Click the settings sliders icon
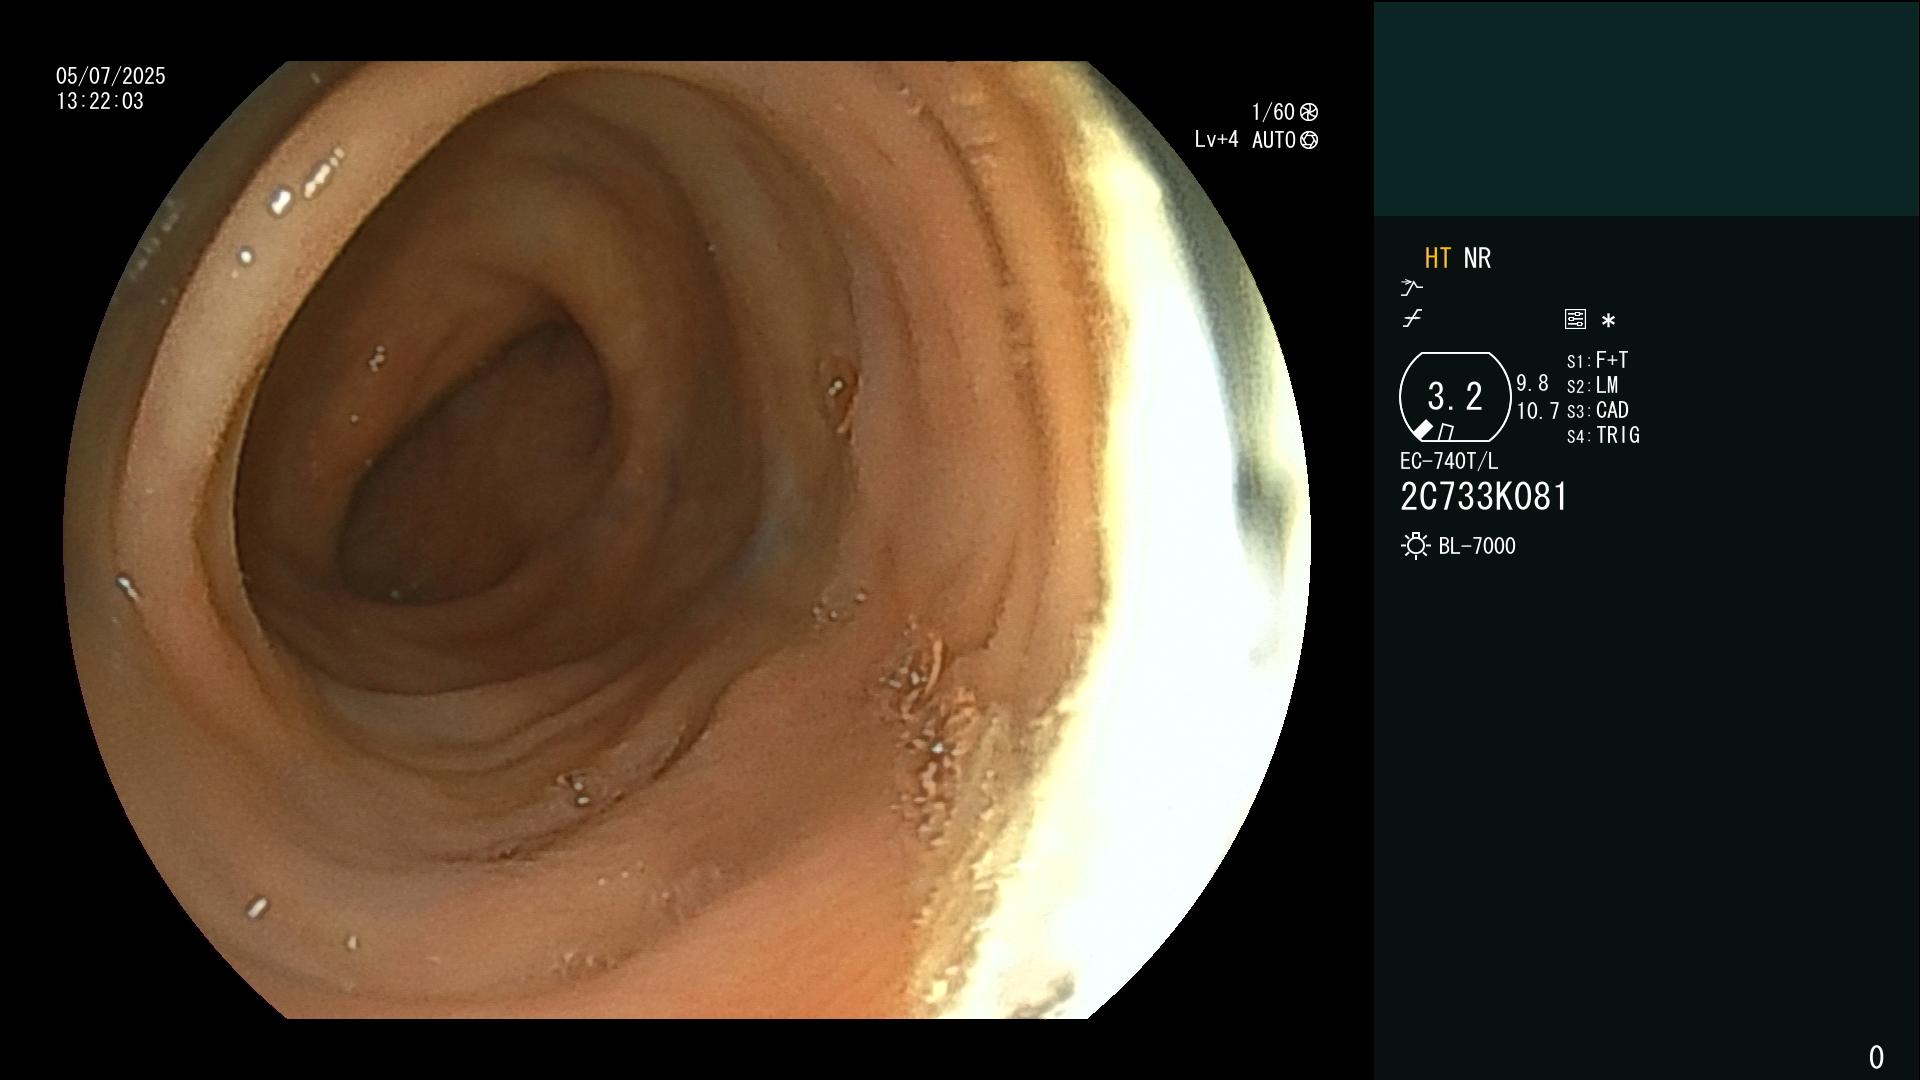 tap(1575, 320)
